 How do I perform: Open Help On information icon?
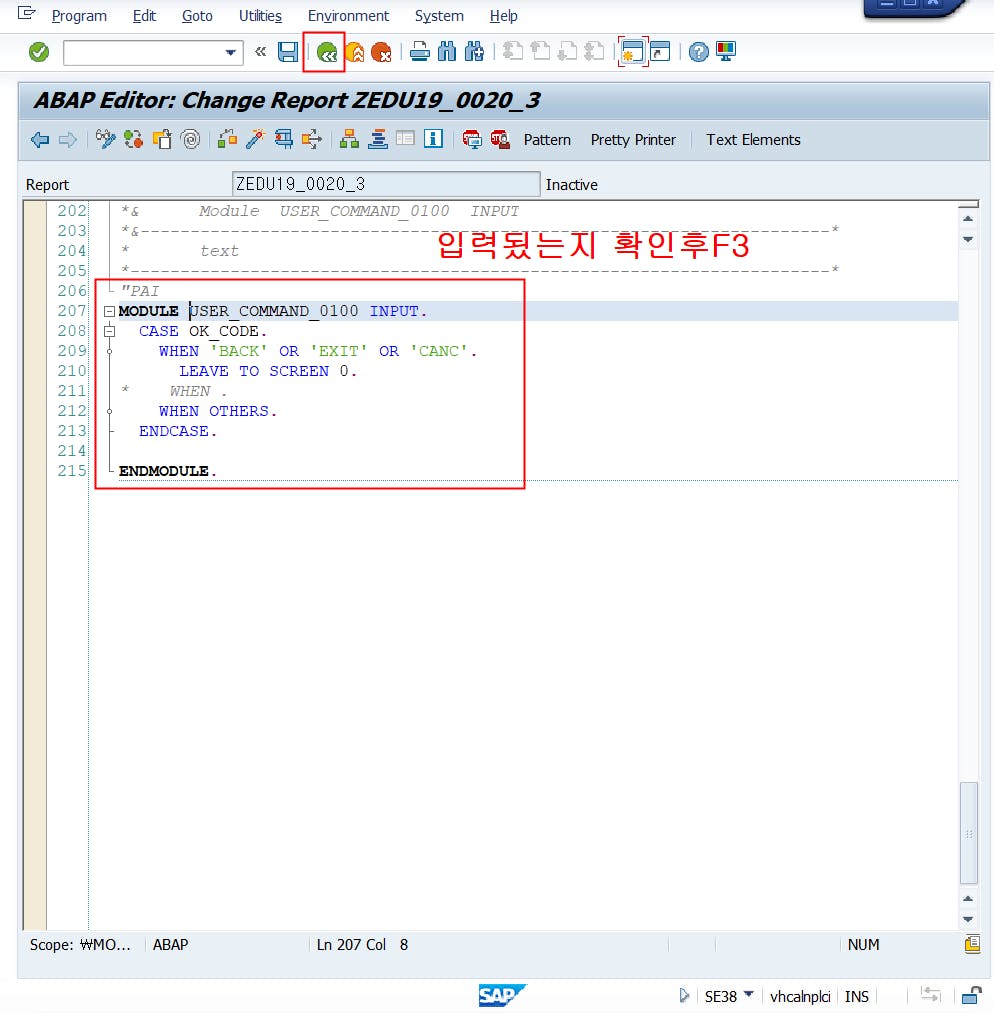[433, 140]
